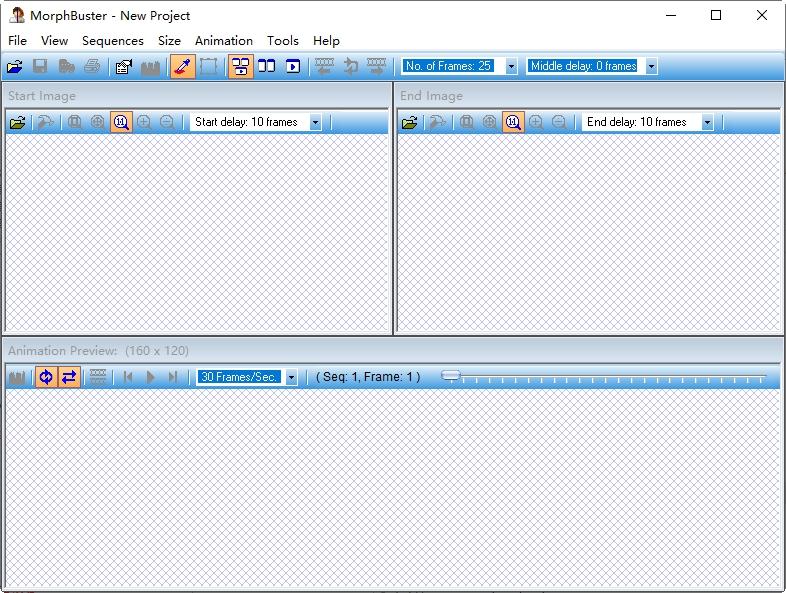Open the Help menu
This screenshot has width=786, height=593.
pos(326,41)
